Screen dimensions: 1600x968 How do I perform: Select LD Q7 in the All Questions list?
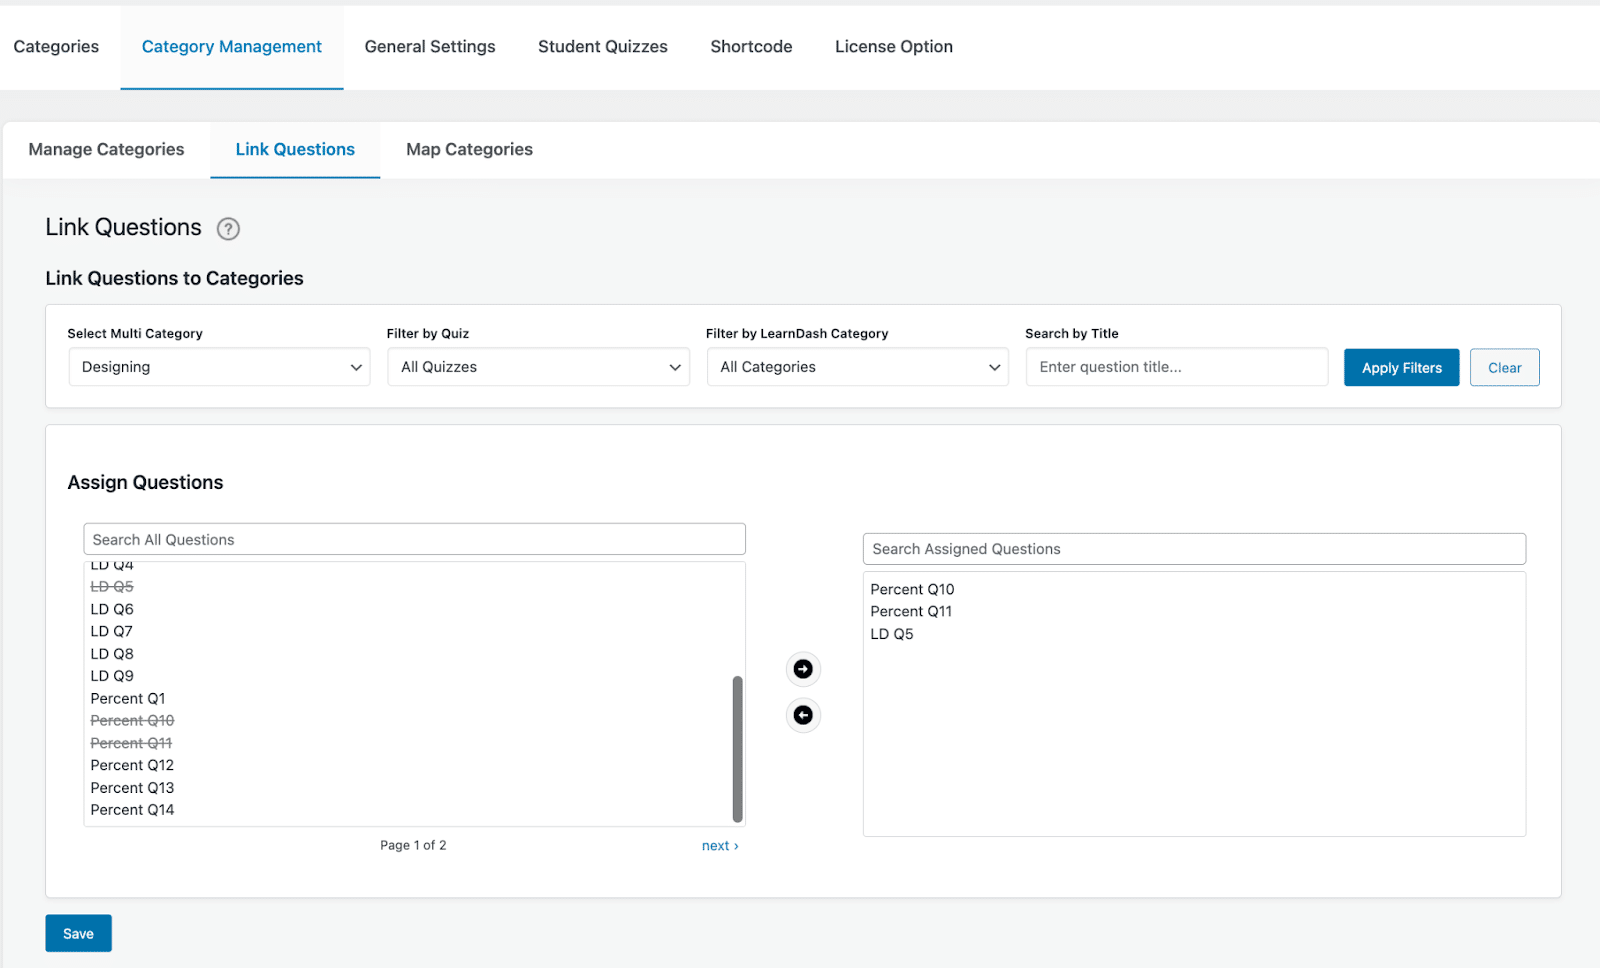pyautogui.click(x=111, y=631)
